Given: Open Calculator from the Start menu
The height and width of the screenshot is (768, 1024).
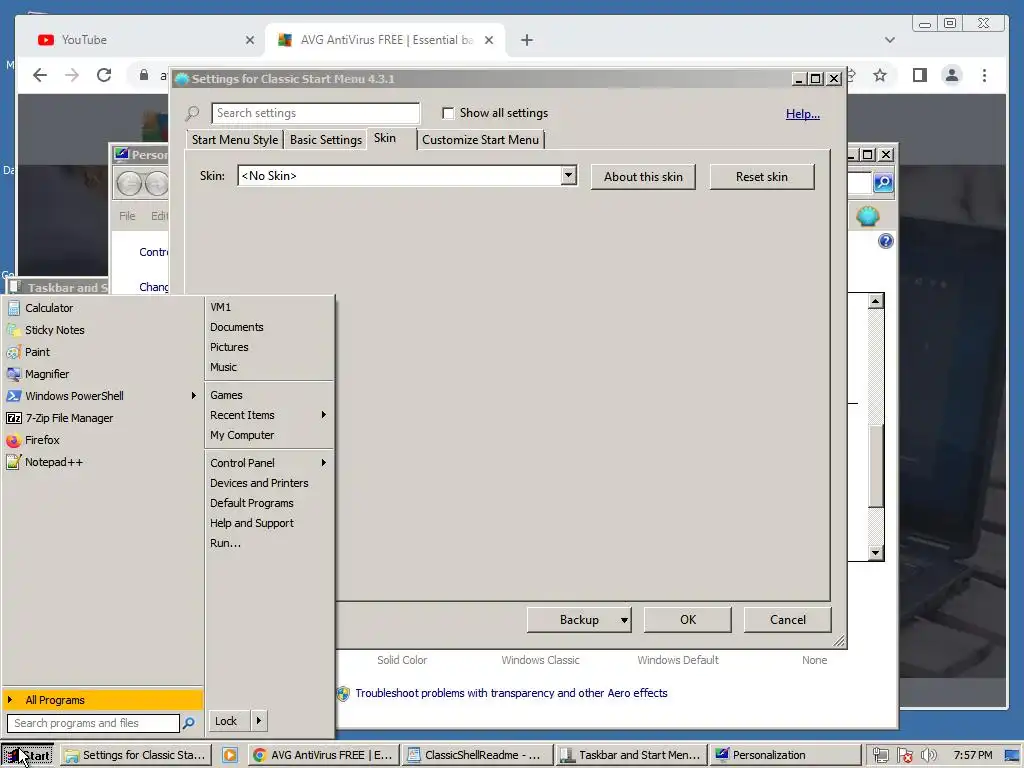Looking at the screenshot, I should pos(103,308).
